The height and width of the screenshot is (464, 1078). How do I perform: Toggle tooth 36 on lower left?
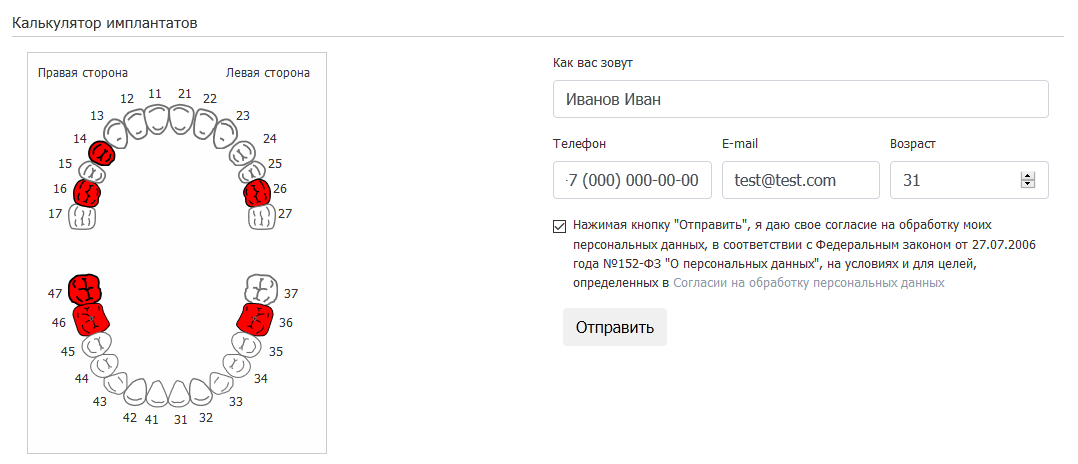(x=255, y=320)
